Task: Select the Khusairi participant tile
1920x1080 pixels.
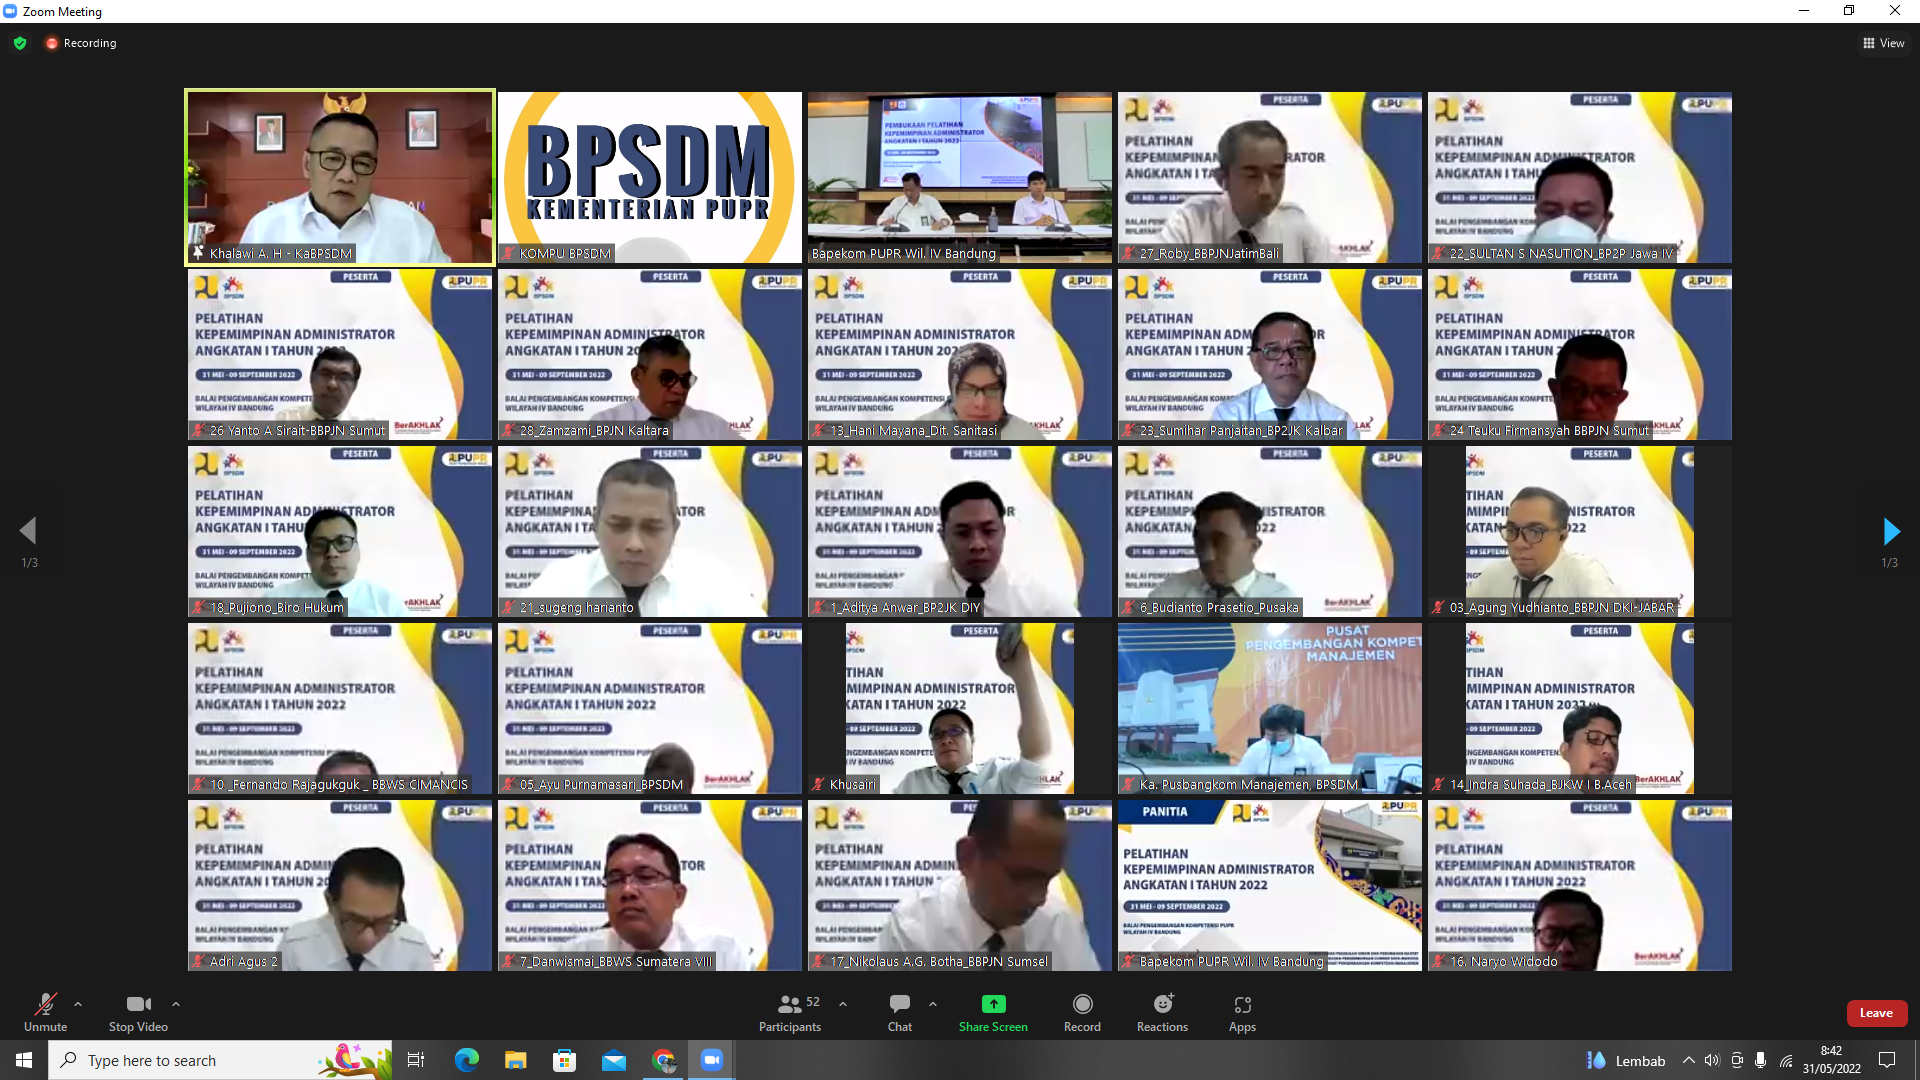Action: coord(960,708)
